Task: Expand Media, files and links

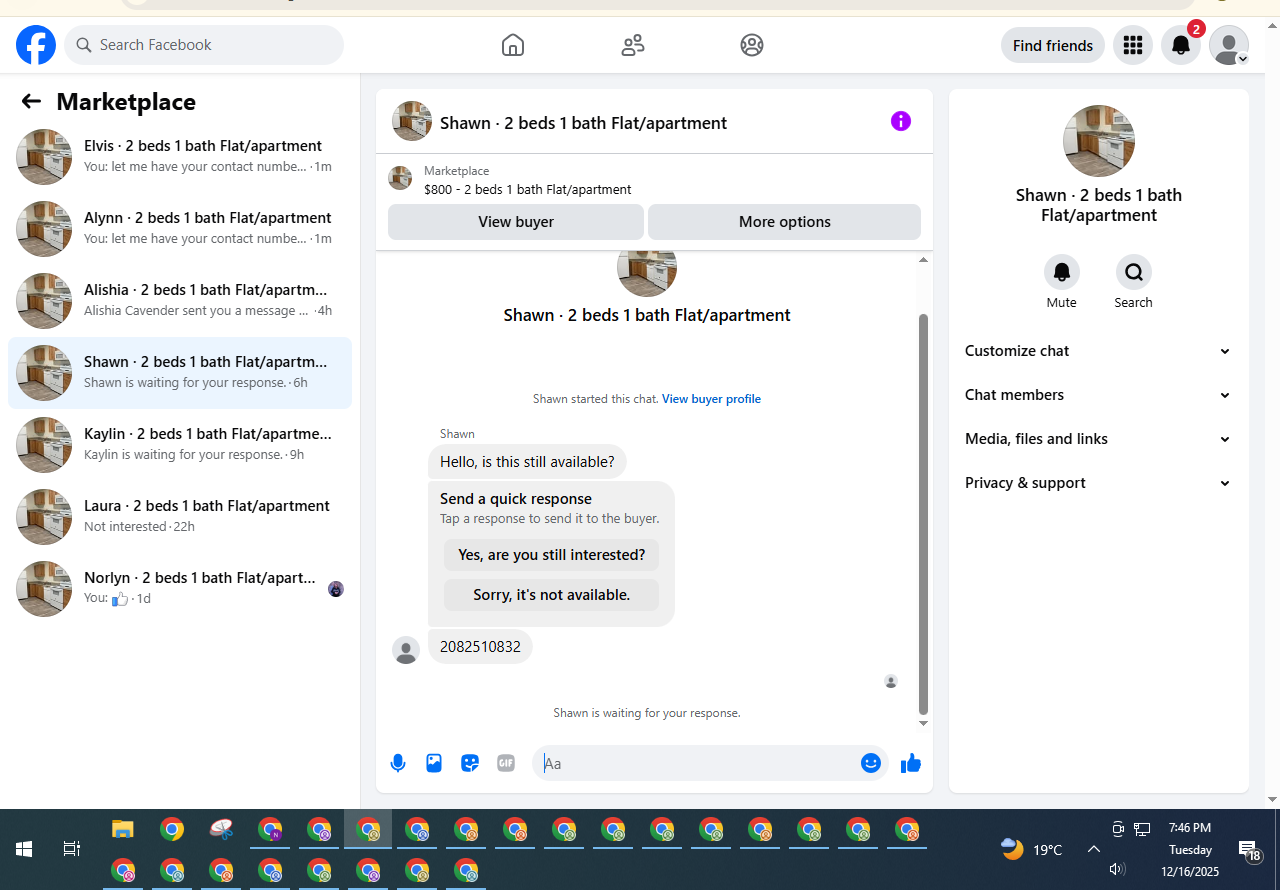Action: (x=1099, y=439)
